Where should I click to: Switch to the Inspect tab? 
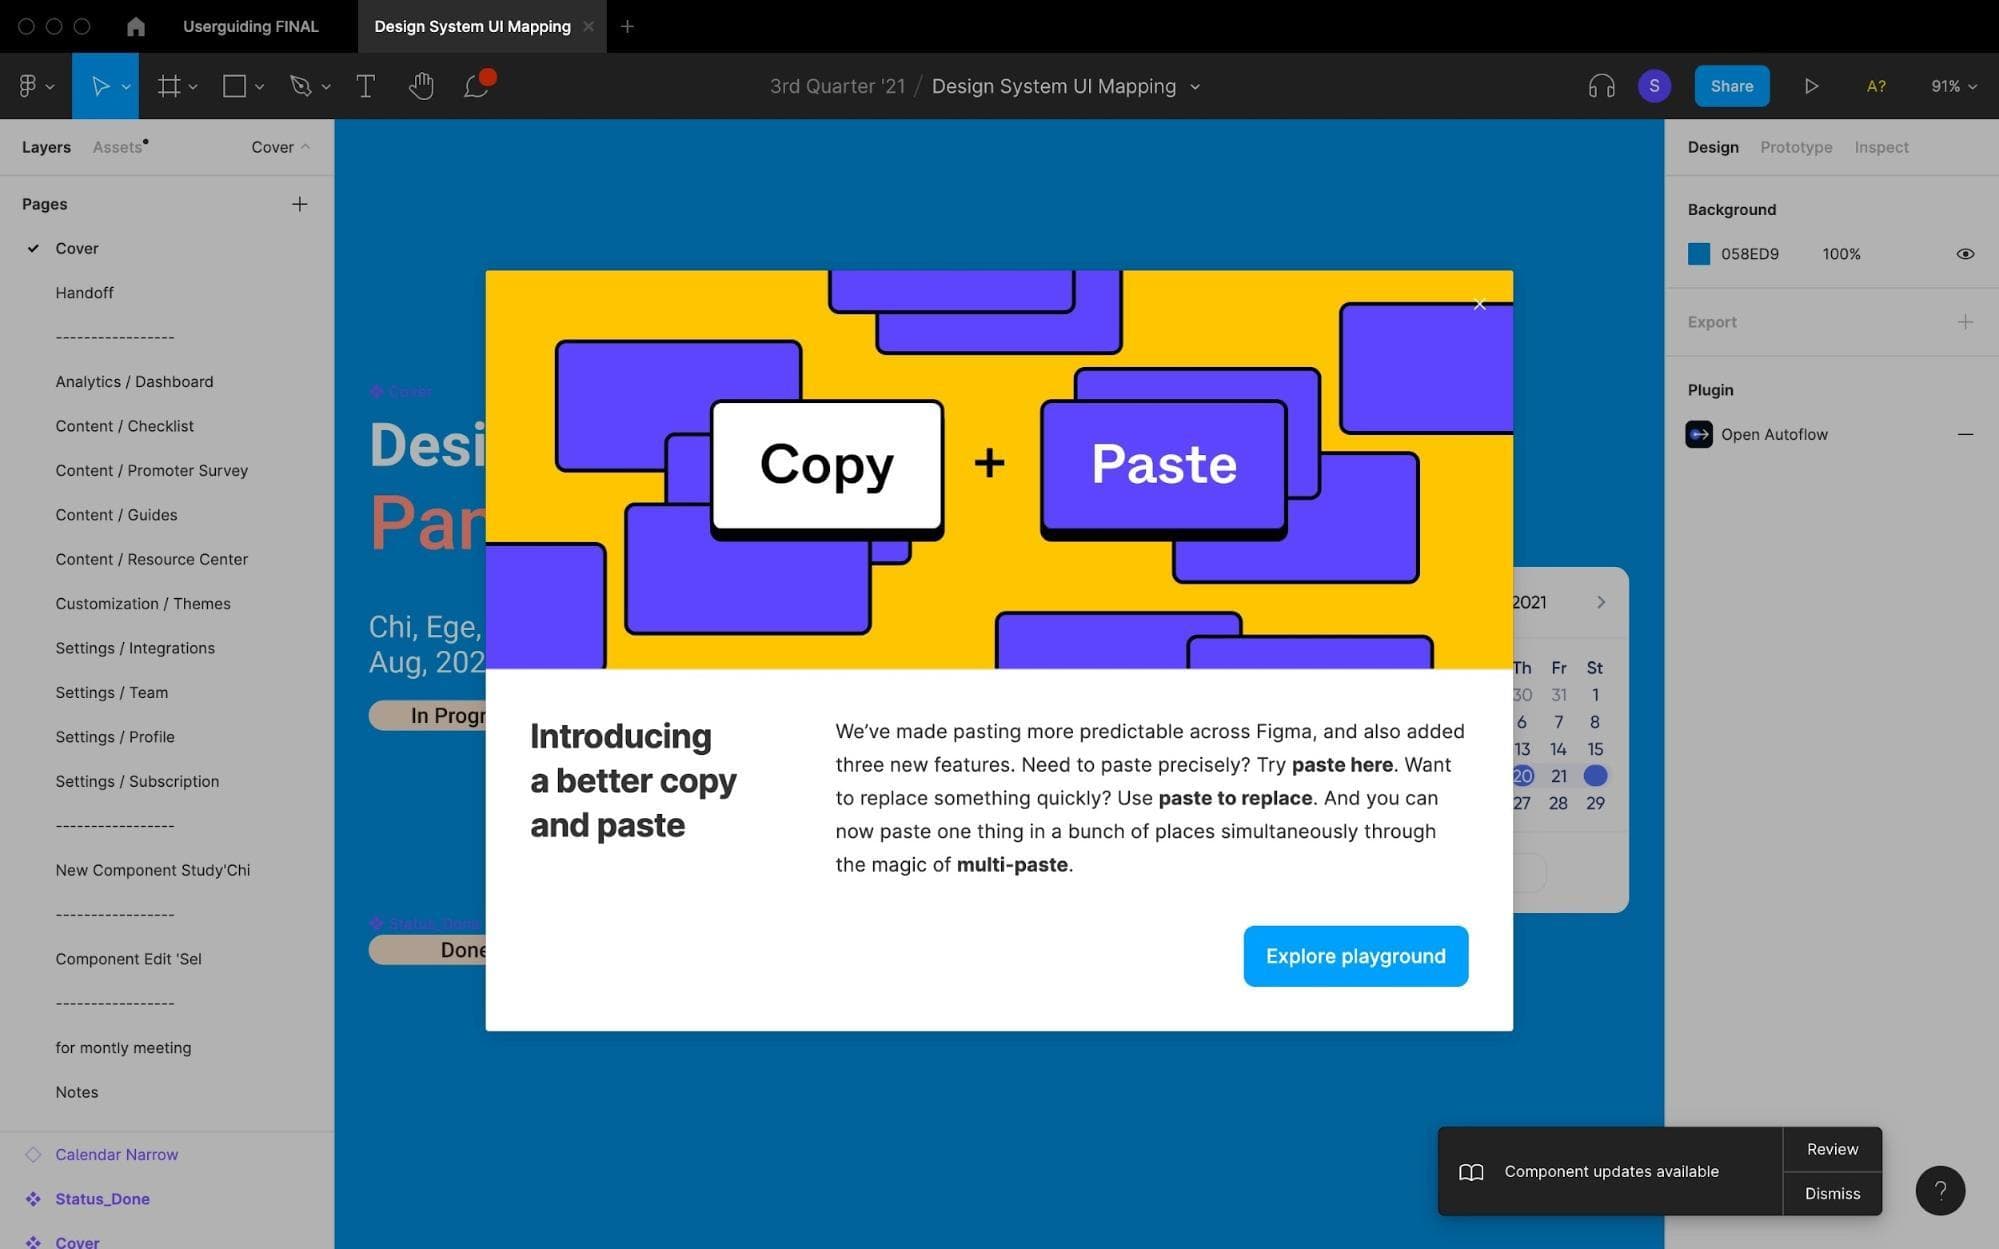1881,147
